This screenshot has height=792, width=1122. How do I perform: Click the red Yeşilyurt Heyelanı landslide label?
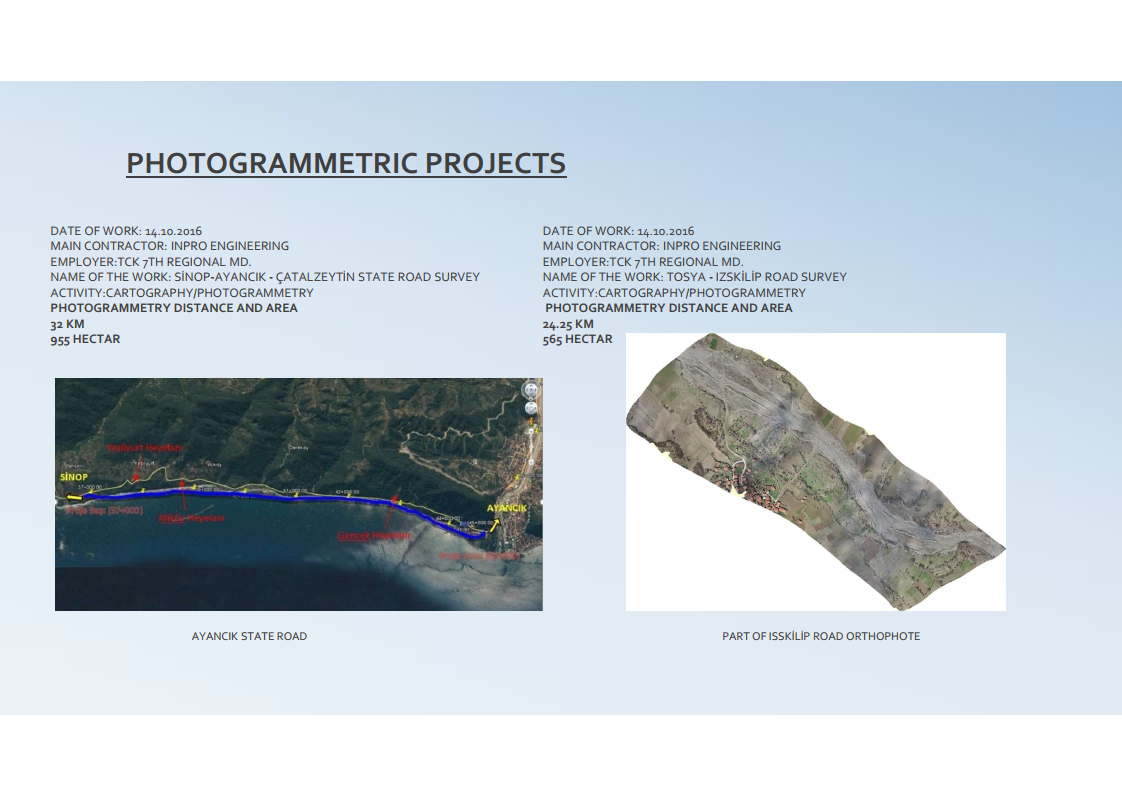coord(144,449)
